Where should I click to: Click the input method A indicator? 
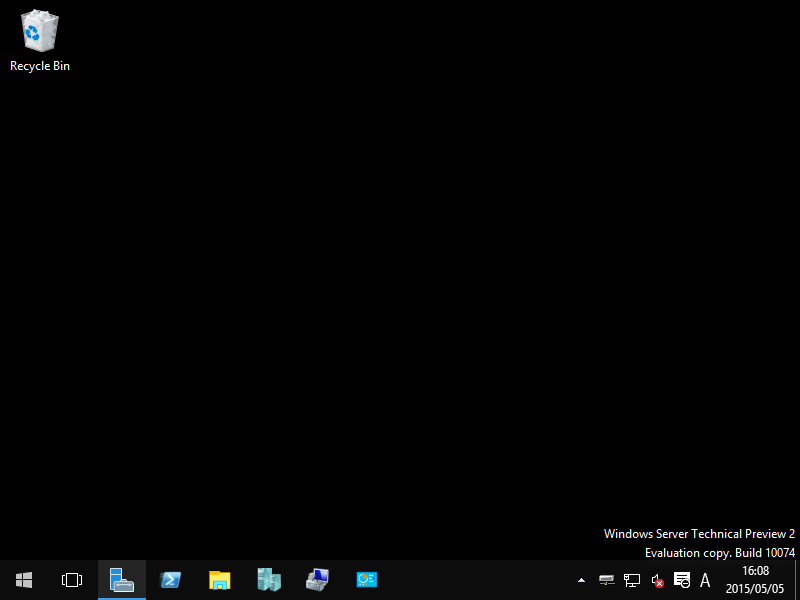[705, 580]
